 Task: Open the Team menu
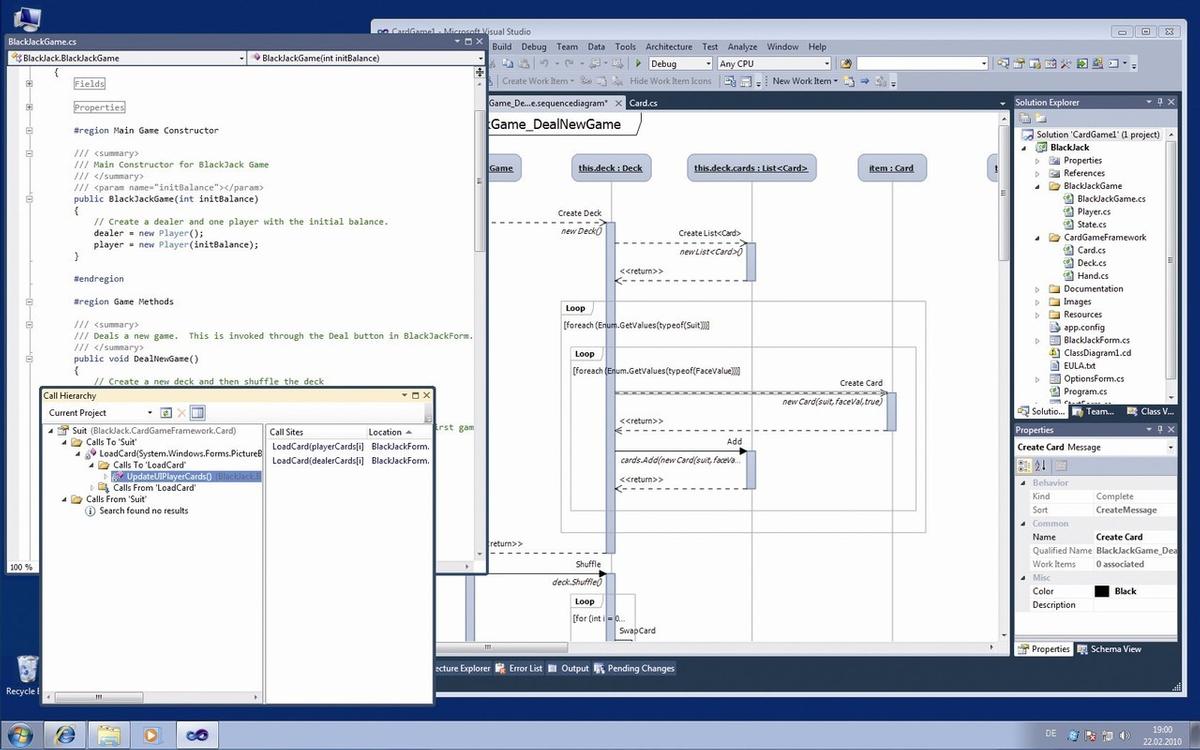(x=567, y=47)
